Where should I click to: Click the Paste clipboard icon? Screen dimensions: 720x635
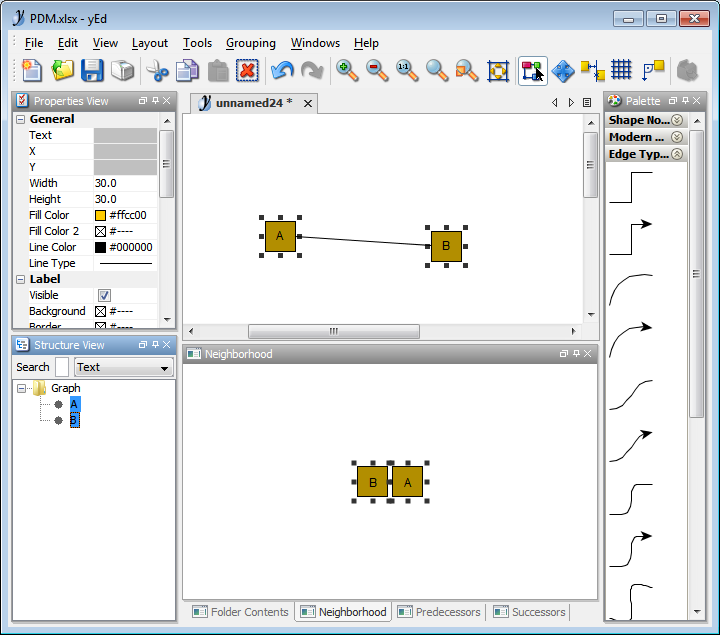[218, 71]
